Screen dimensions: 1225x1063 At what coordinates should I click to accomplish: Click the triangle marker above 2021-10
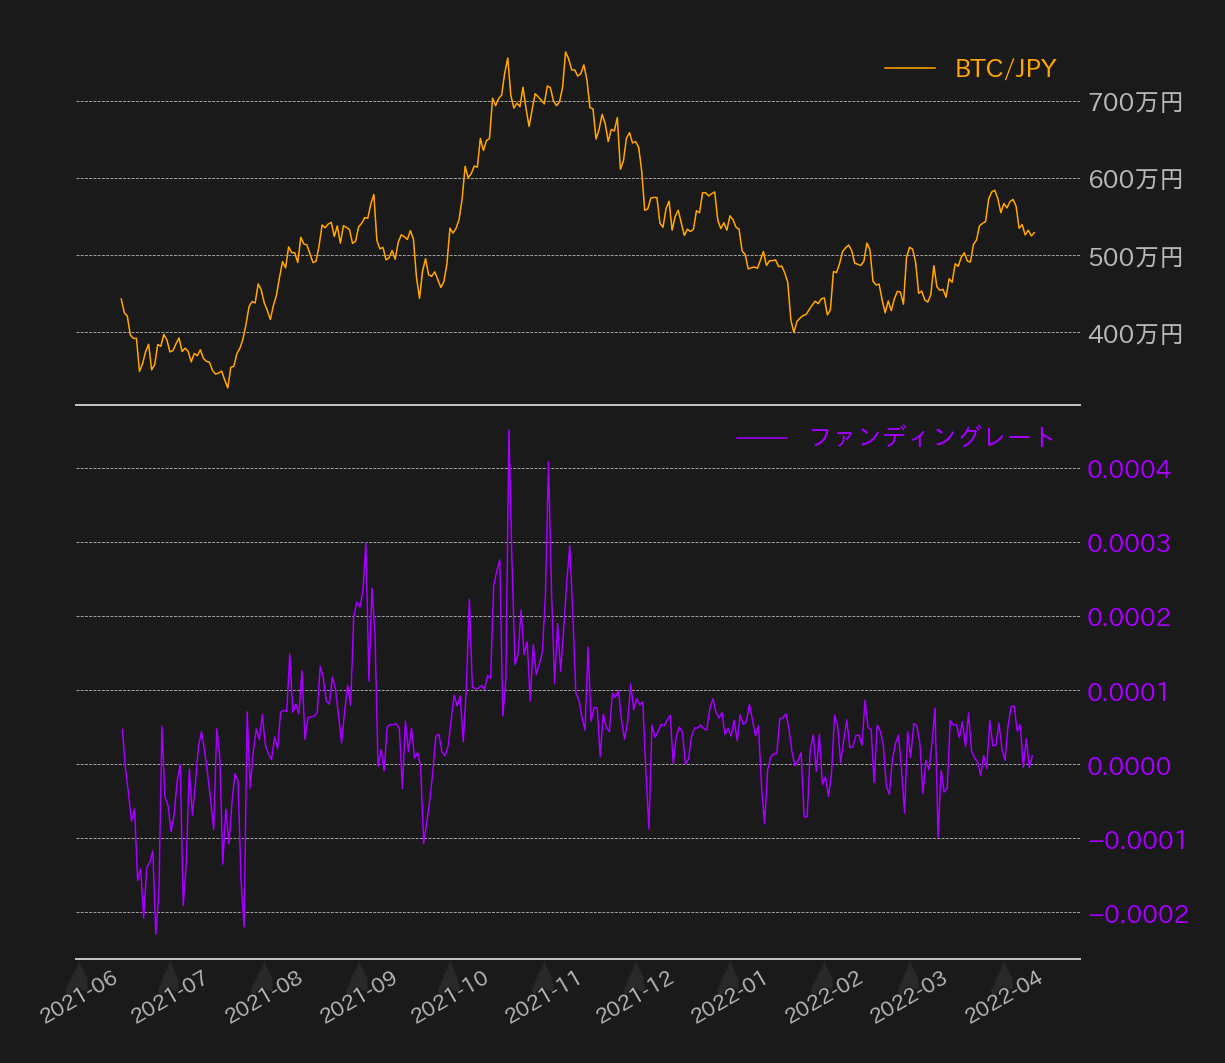click(450, 980)
